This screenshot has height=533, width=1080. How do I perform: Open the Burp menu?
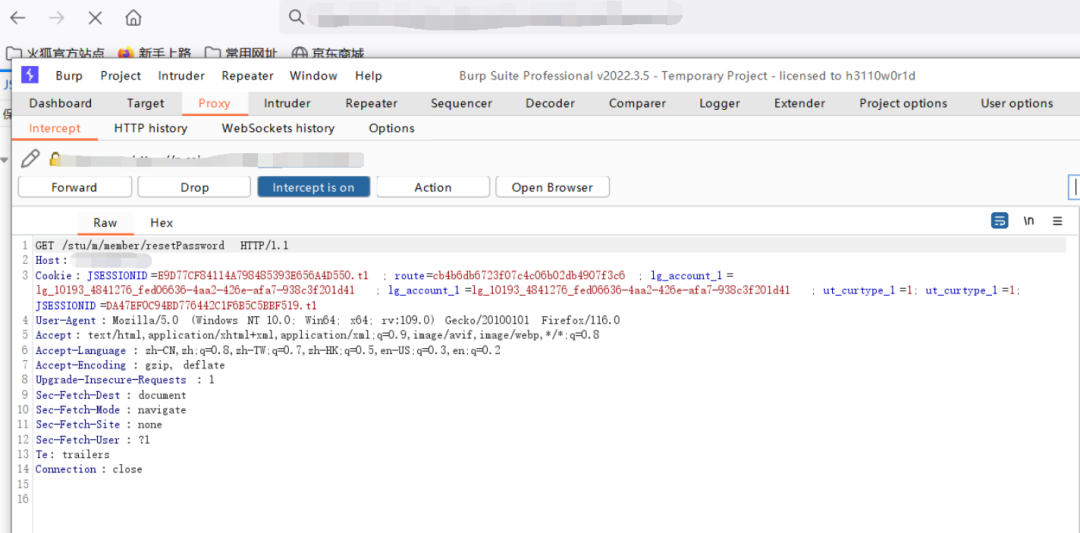69,76
